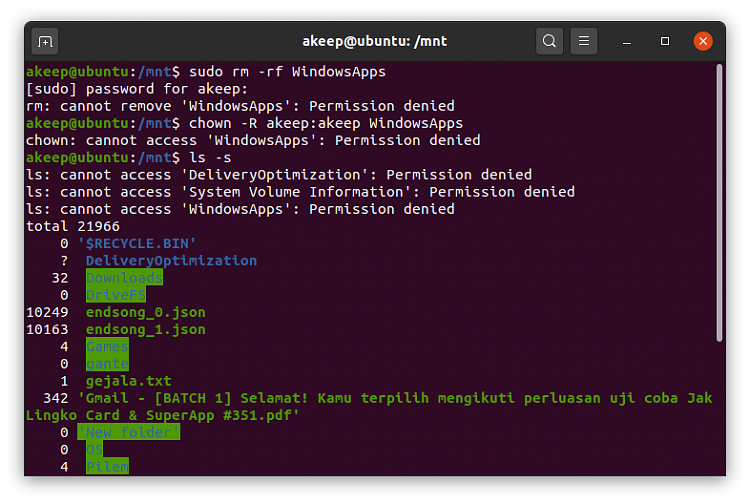Click the 'rm: cannot remove' error line

tap(240, 106)
